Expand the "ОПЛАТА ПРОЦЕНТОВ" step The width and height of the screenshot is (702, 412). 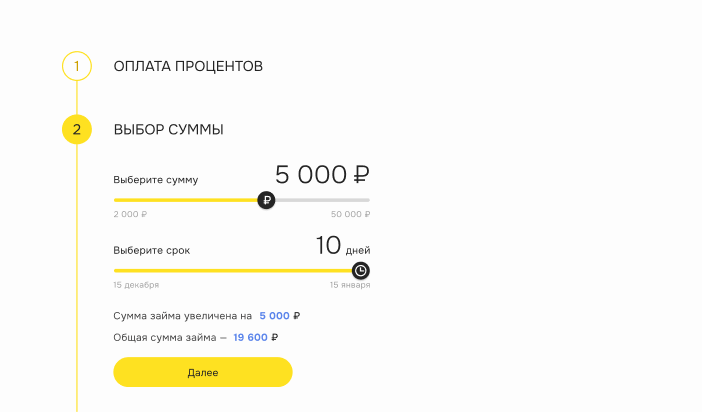[x=188, y=67]
